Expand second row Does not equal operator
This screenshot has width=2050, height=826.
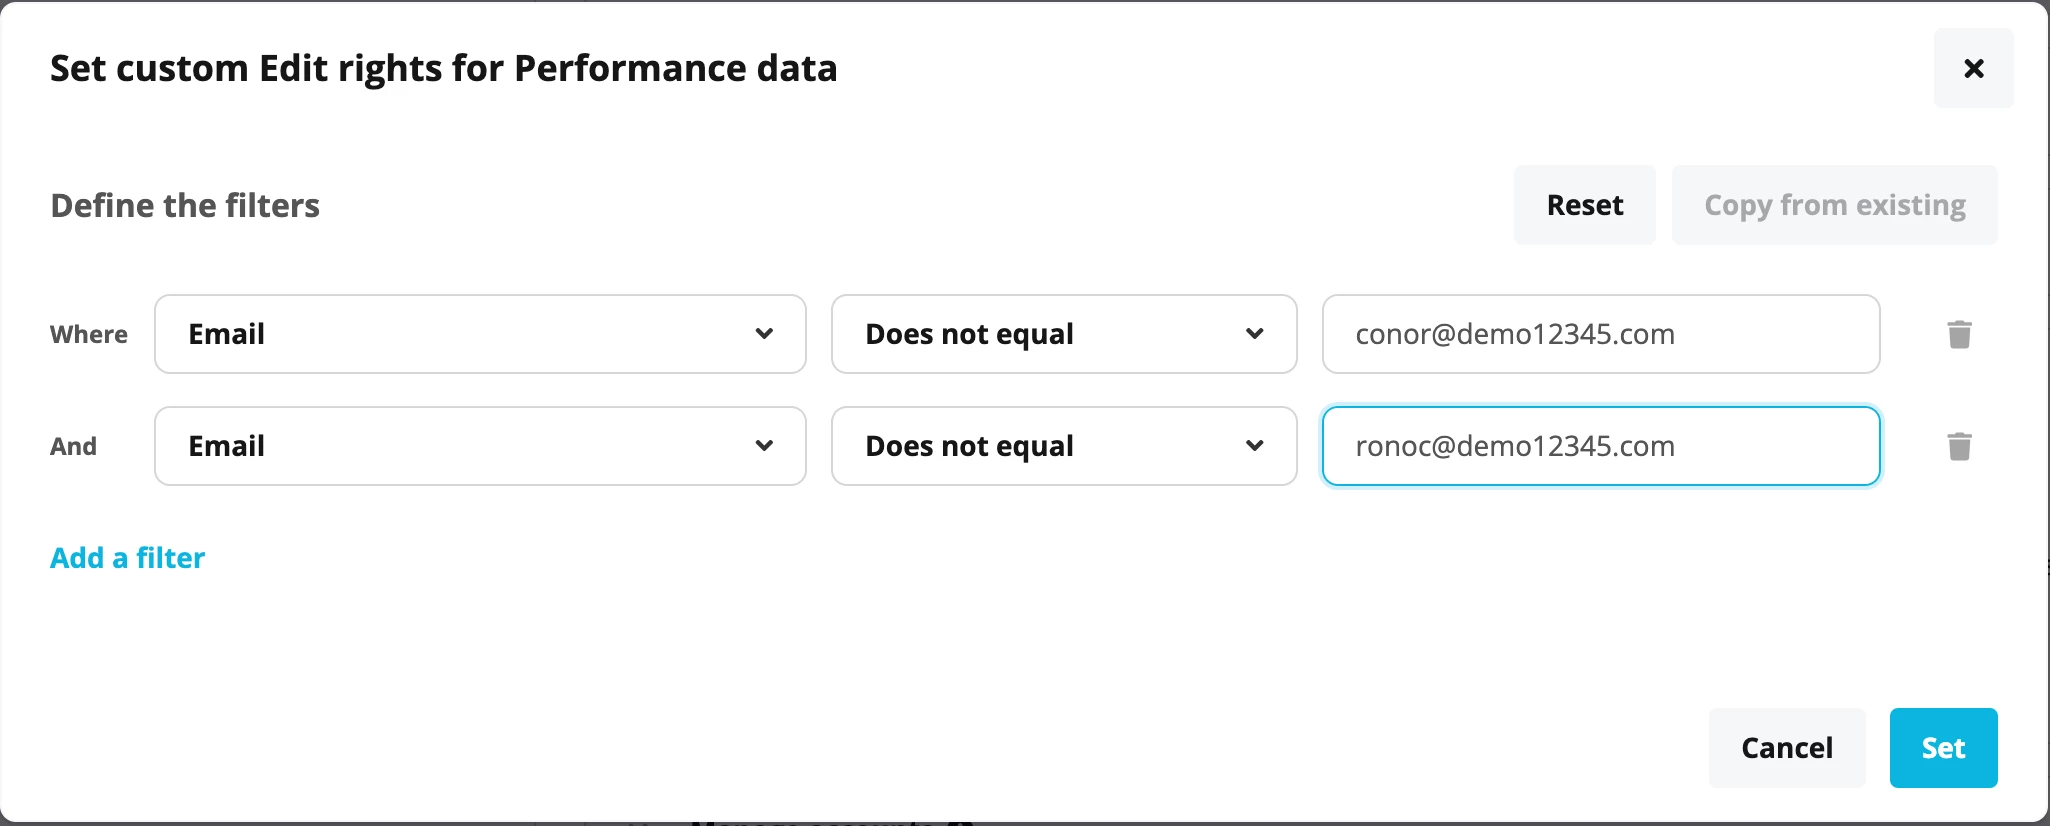(1064, 446)
